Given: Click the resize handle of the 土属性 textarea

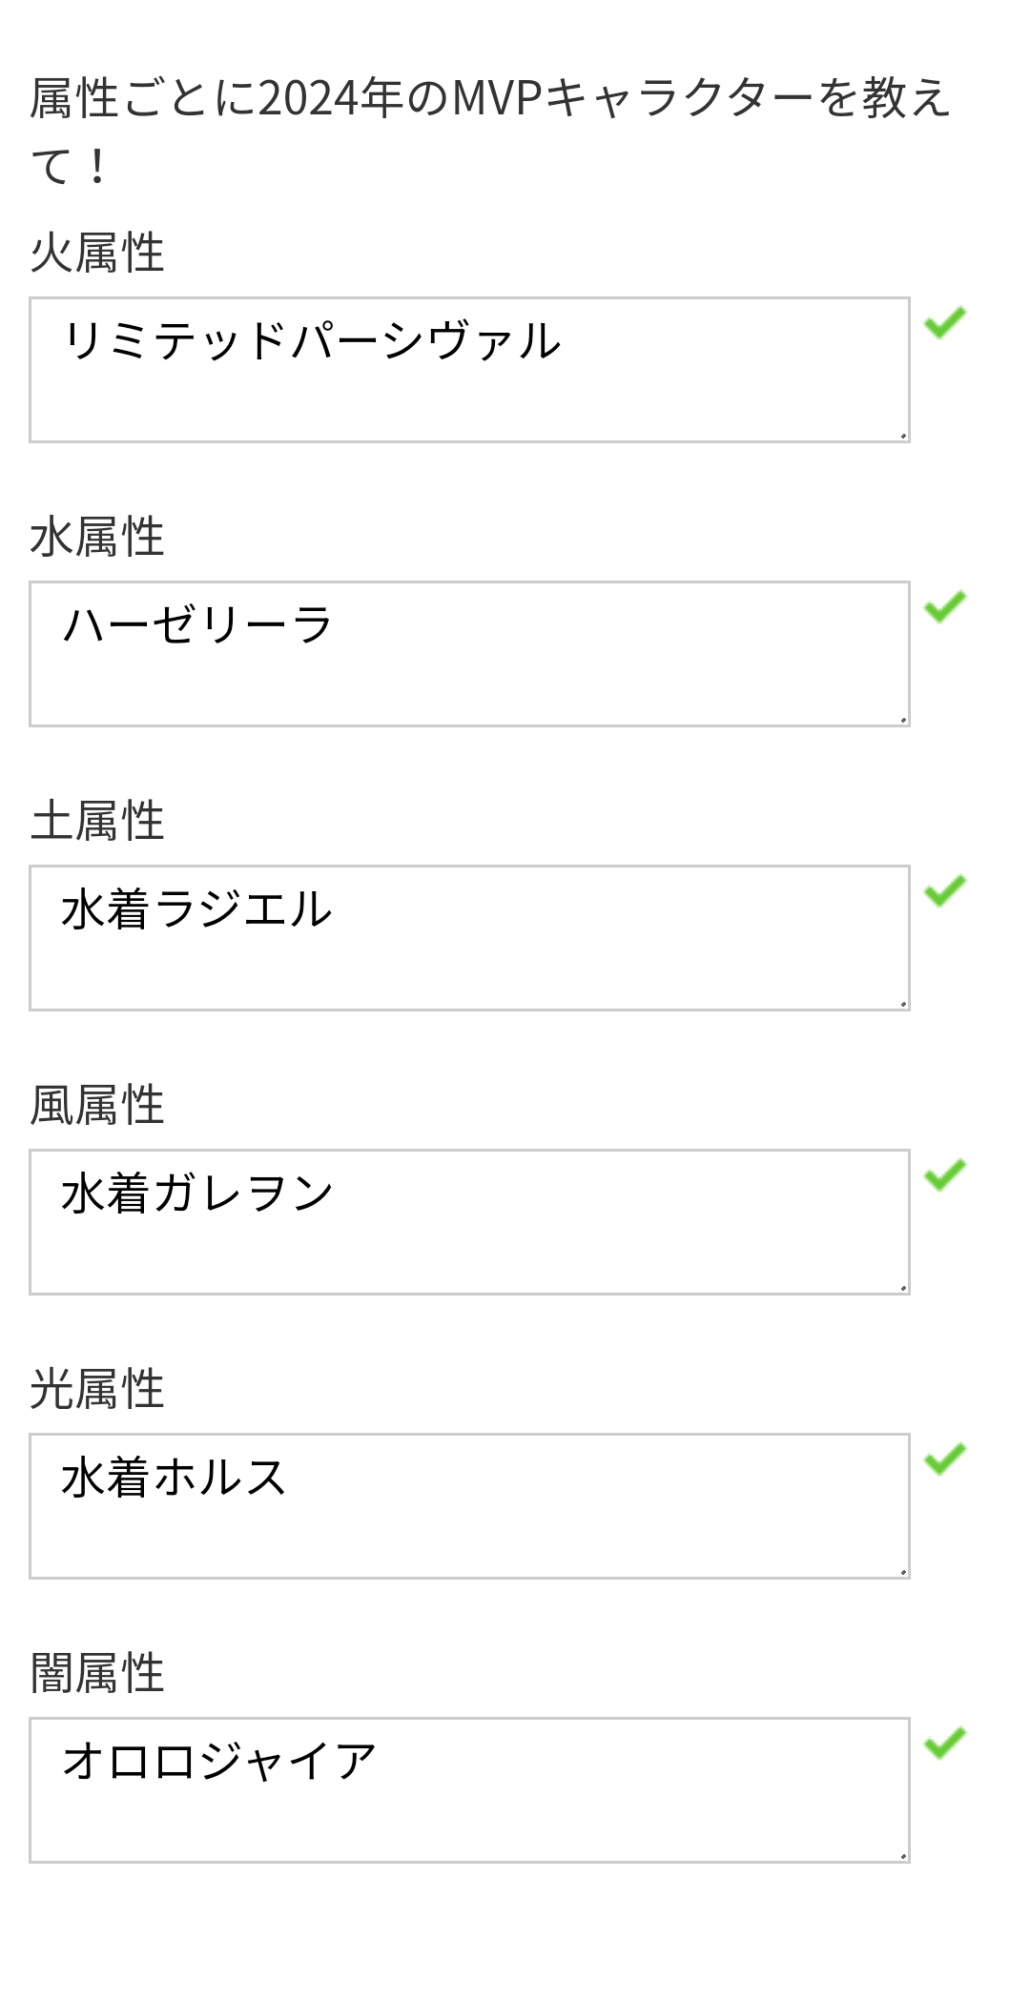Looking at the screenshot, I should coord(902,1003).
